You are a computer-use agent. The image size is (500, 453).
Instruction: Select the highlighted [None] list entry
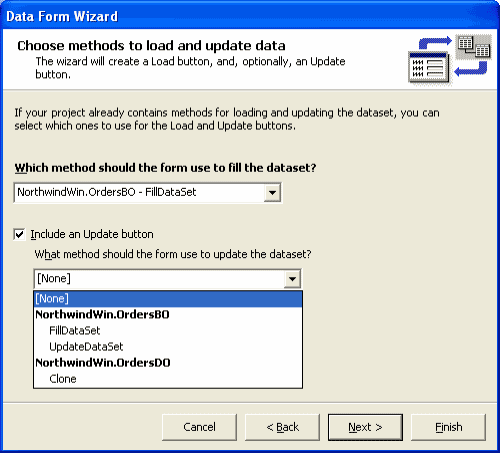coord(168,299)
